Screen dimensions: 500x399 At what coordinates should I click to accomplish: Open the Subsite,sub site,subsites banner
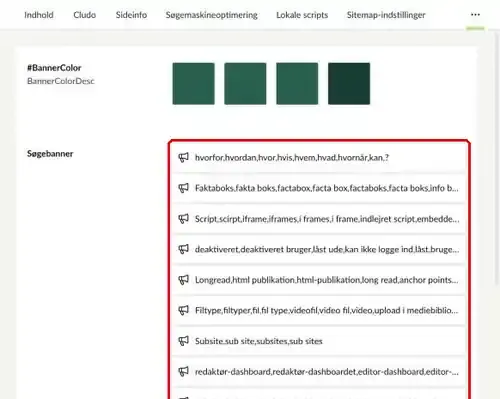[x=319, y=341]
